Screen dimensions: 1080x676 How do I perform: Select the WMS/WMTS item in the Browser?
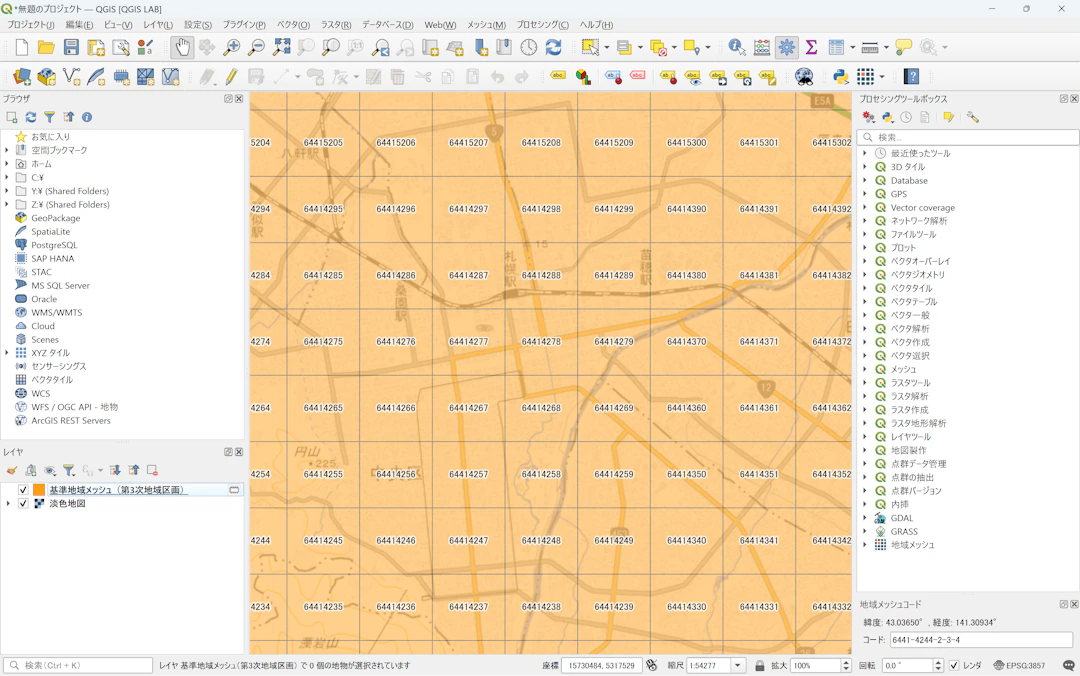click(56, 312)
